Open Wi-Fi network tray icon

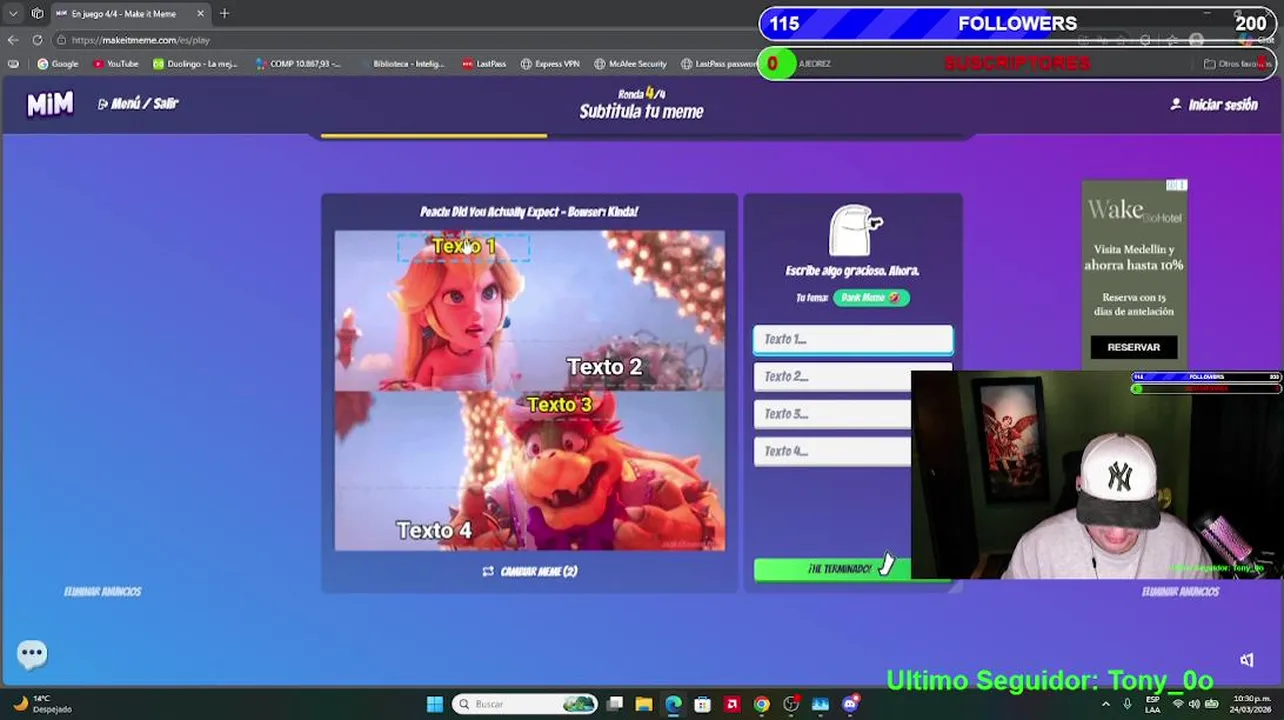click(x=1178, y=704)
